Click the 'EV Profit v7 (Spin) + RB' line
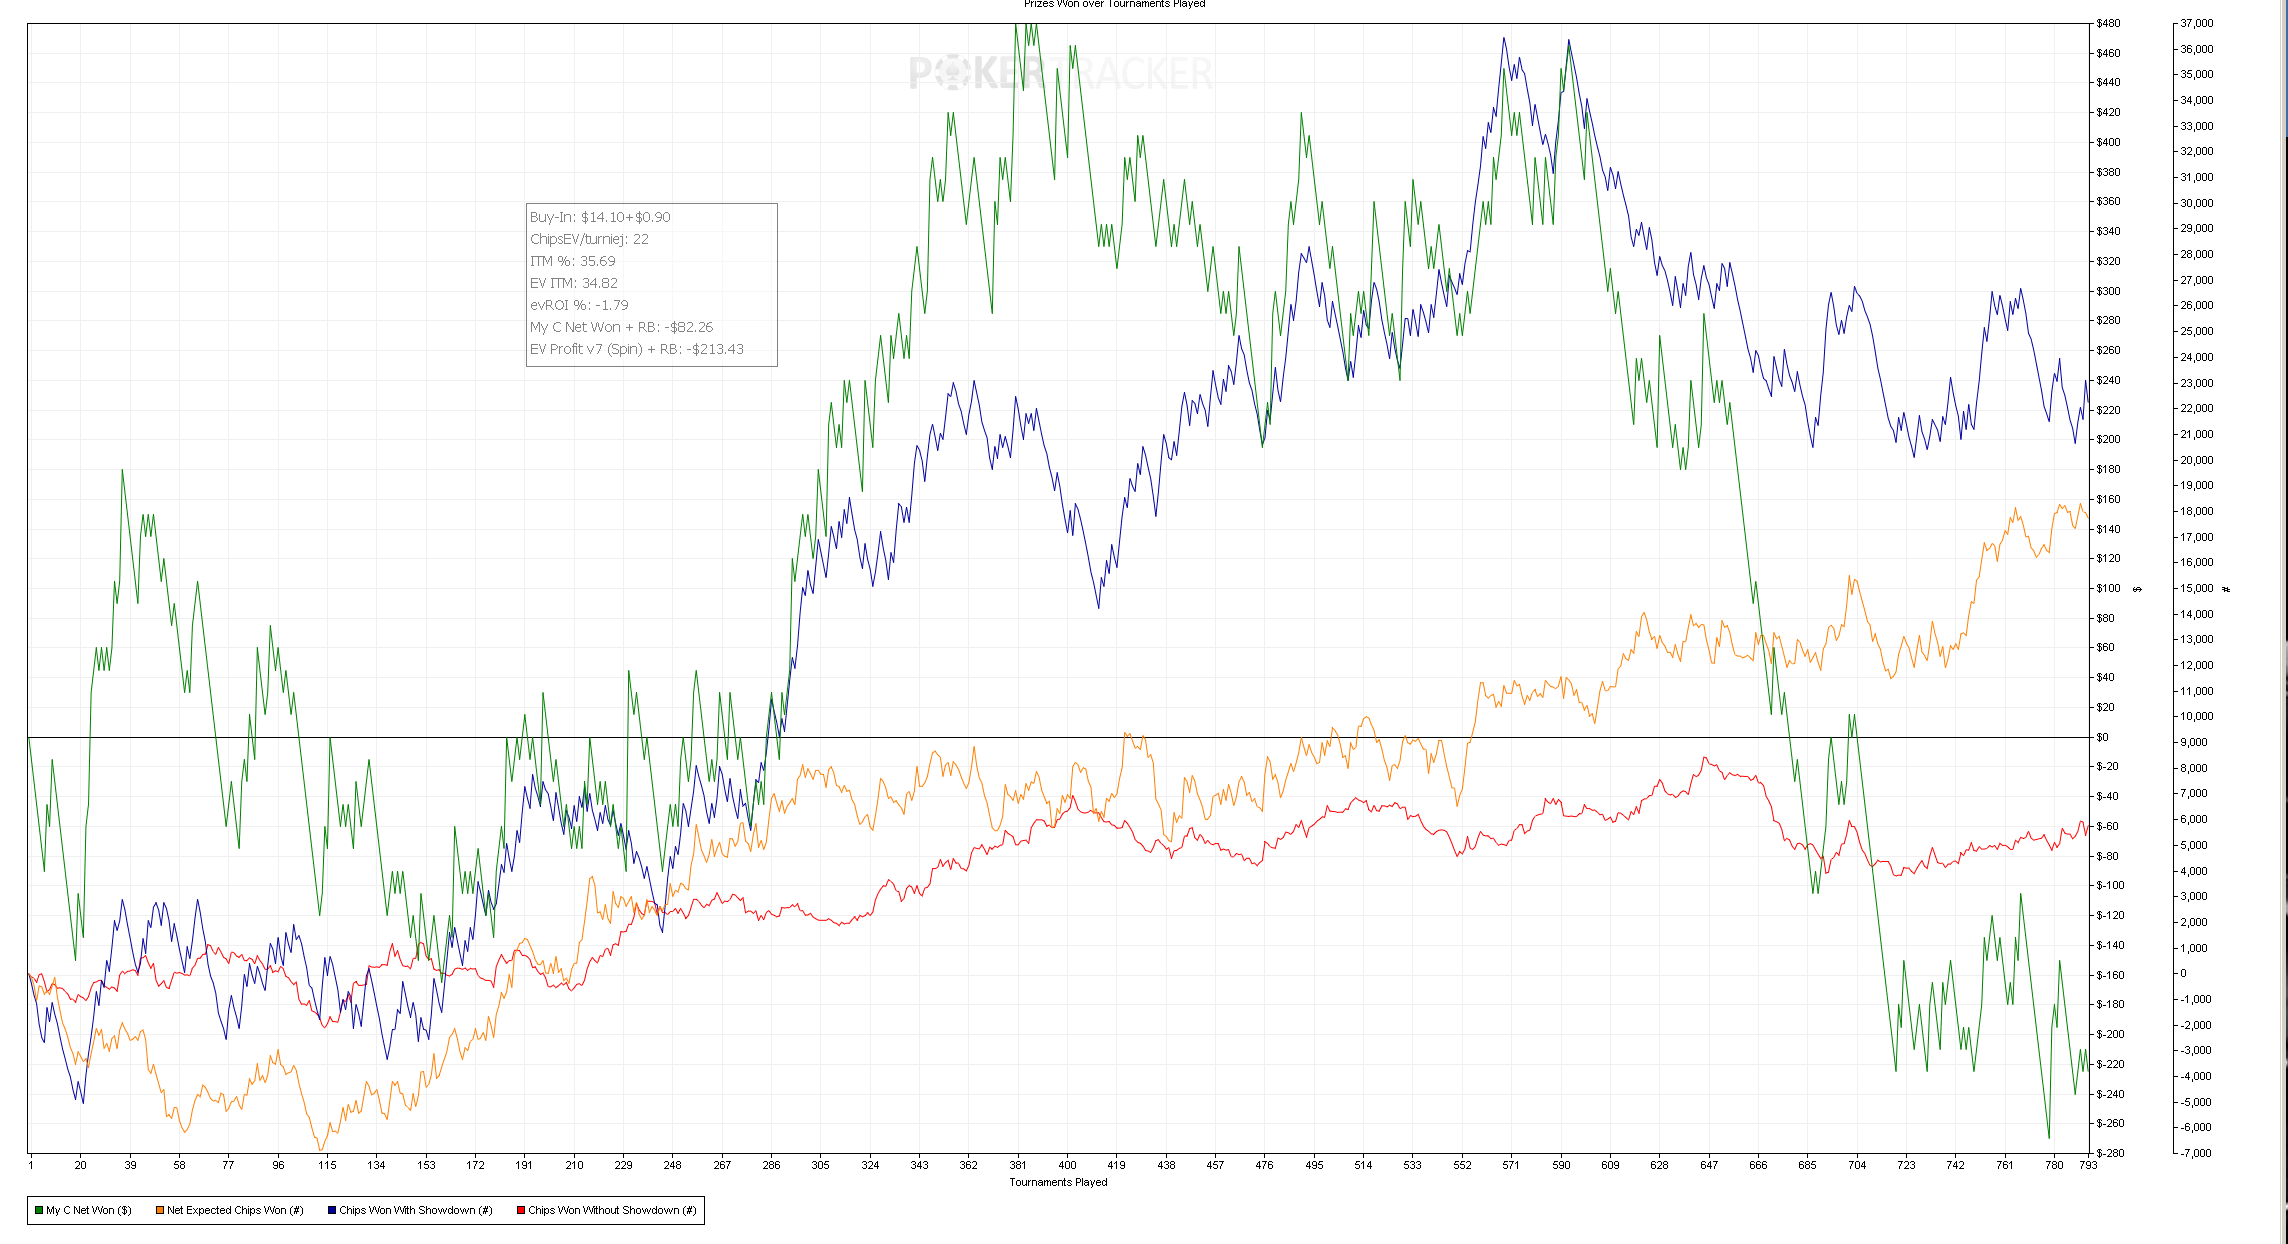Screen dimensions: 2288x1244 pyautogui.click(x=637, y=349)
